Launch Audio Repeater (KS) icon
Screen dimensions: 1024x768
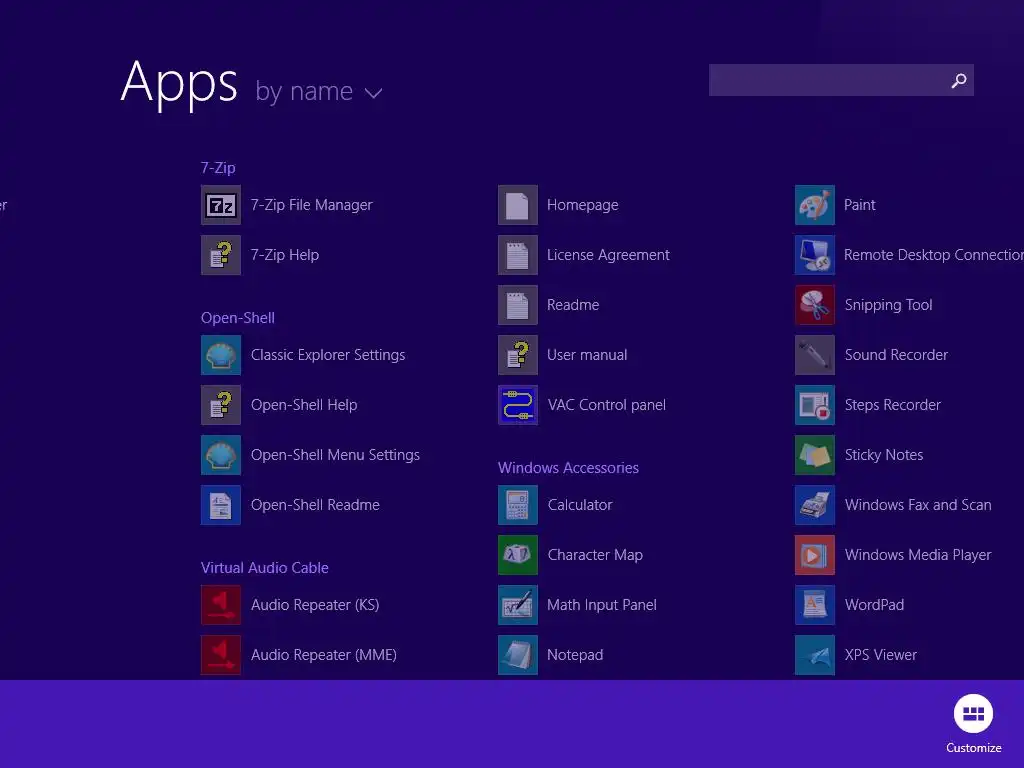[221, 605]
